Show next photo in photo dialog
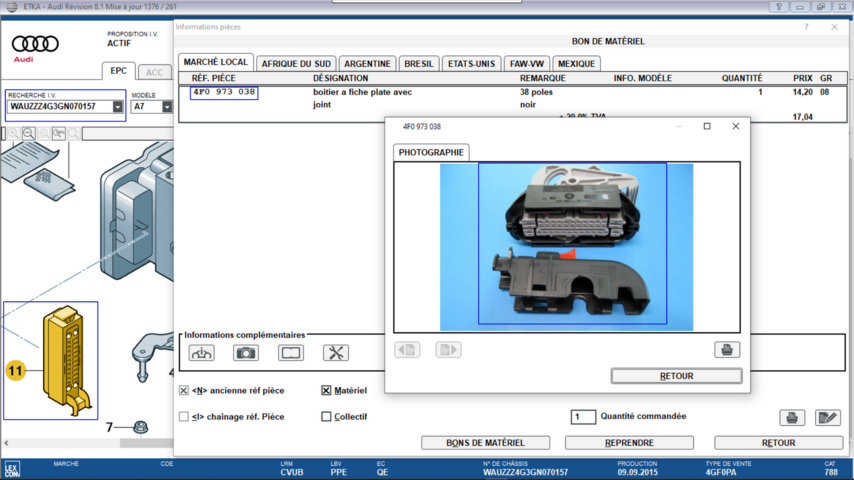 coord(448,350)
